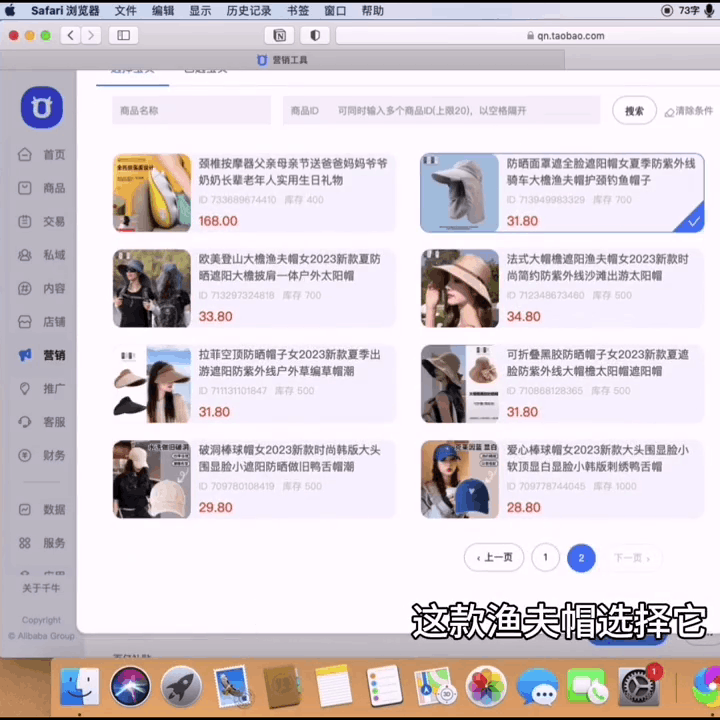Open Launchpad rocket icon in Dock
The height and width of the screenshot is (720, 720).
click(x=181, y=686)
